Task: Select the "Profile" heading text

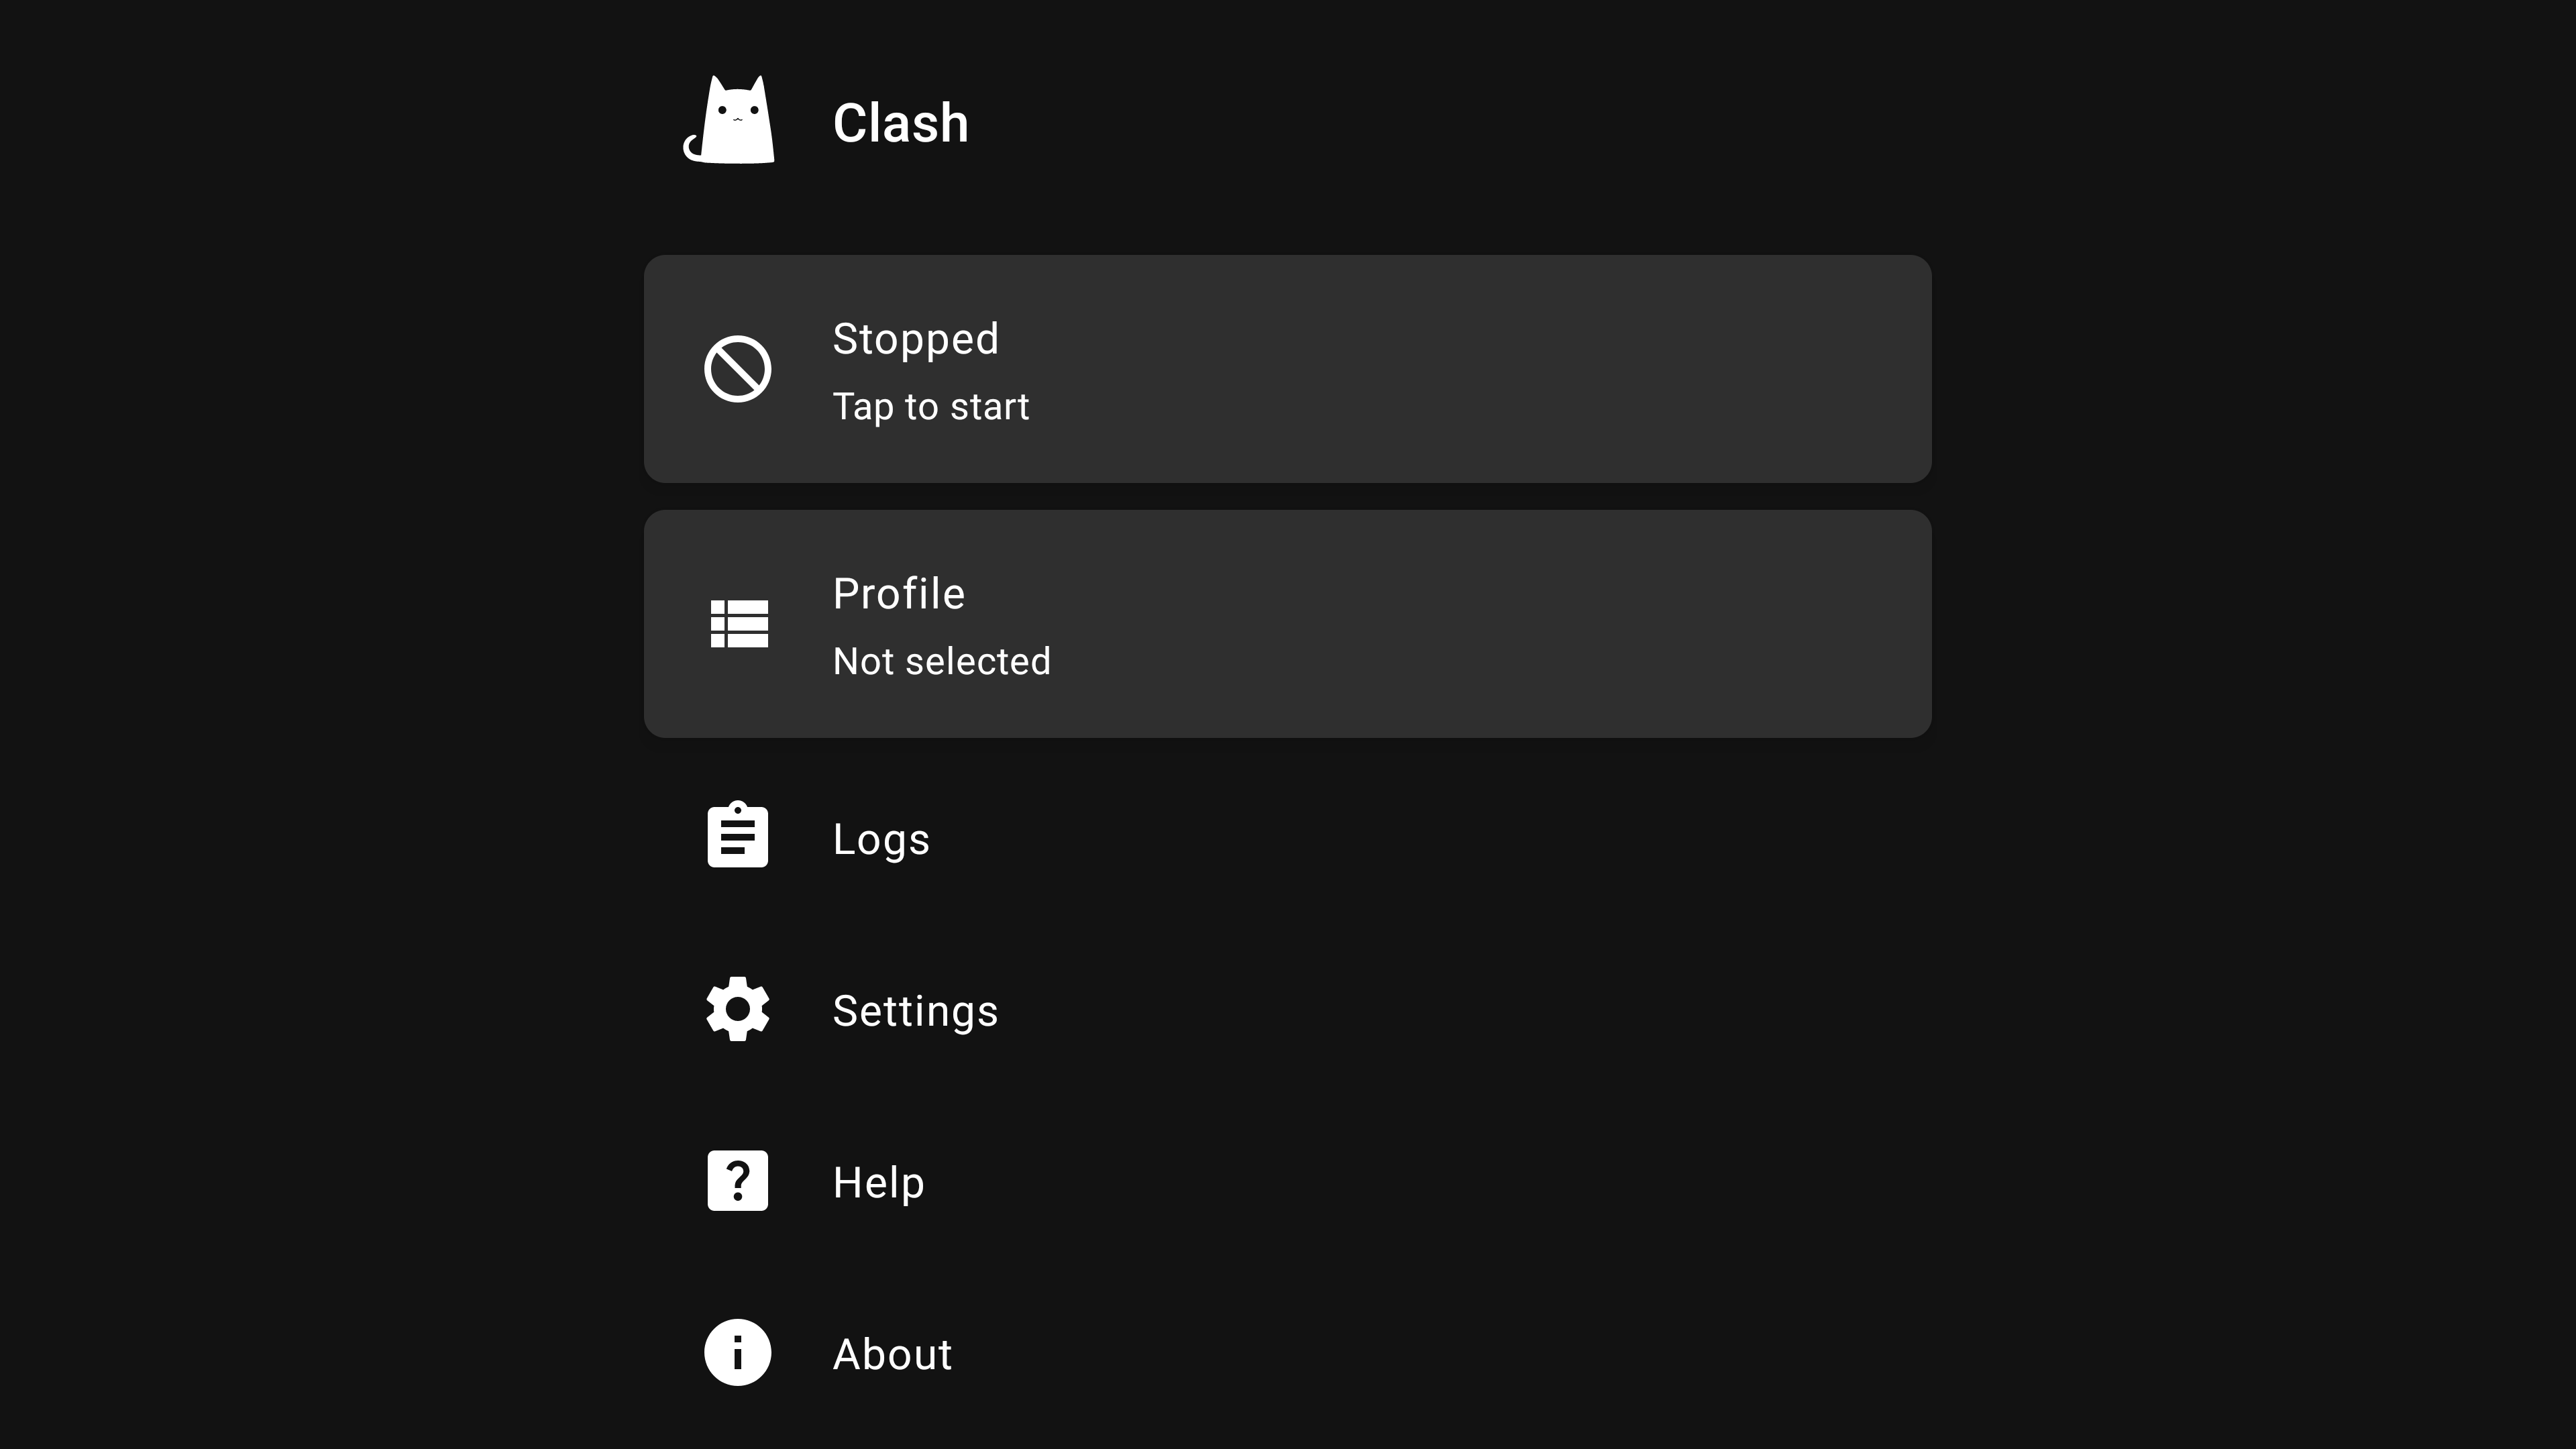Action: coord(898,594)
